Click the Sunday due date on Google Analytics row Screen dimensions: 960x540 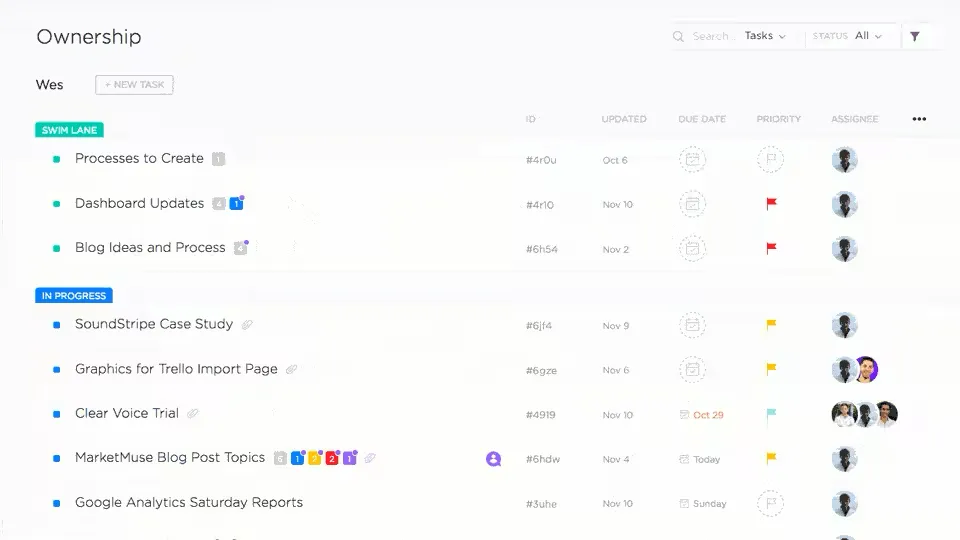coord(703,503)
